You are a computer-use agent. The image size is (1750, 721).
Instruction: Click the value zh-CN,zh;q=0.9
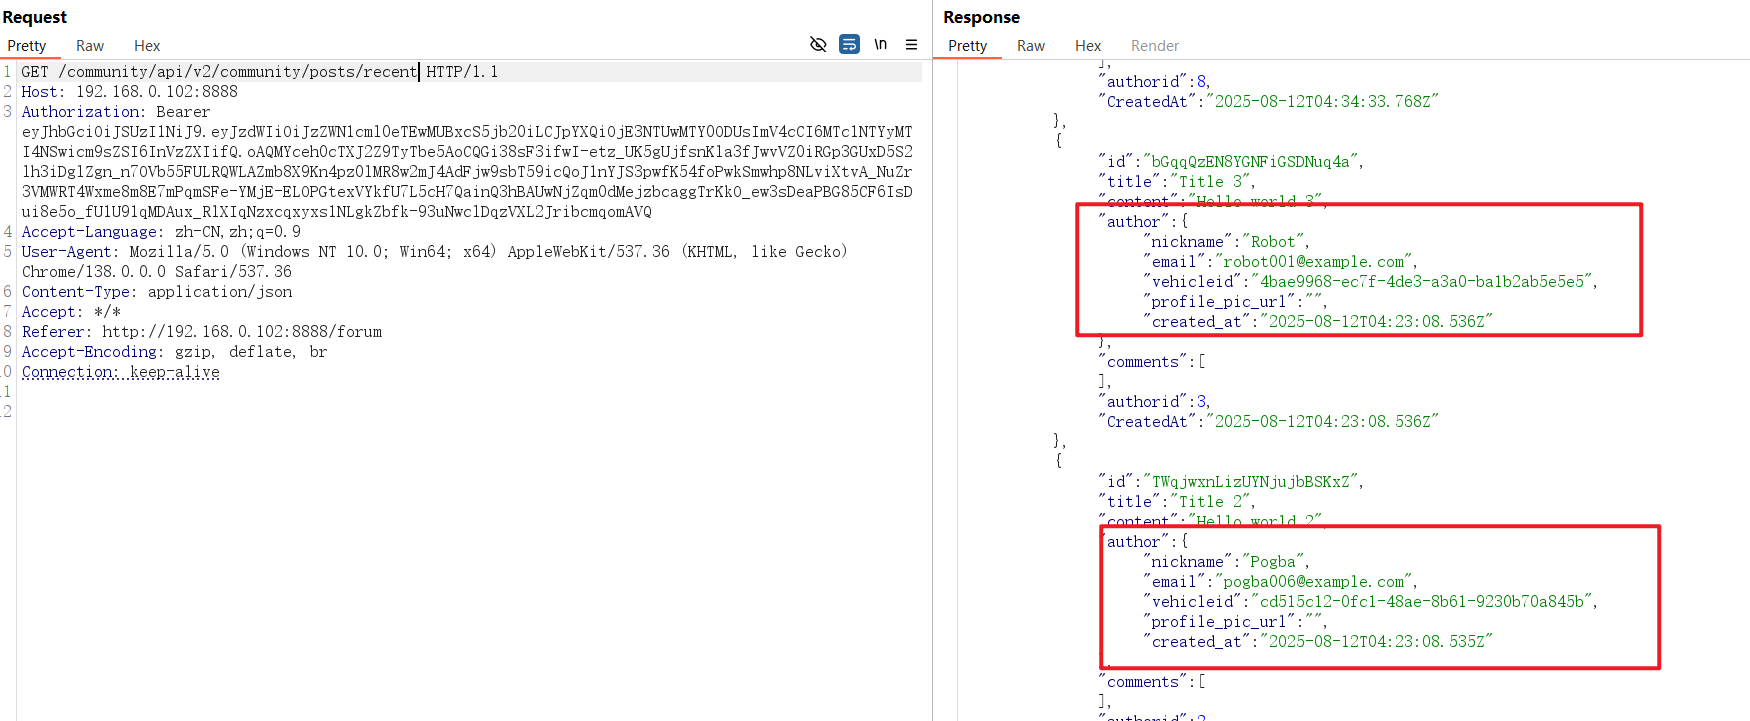point(238,232)
